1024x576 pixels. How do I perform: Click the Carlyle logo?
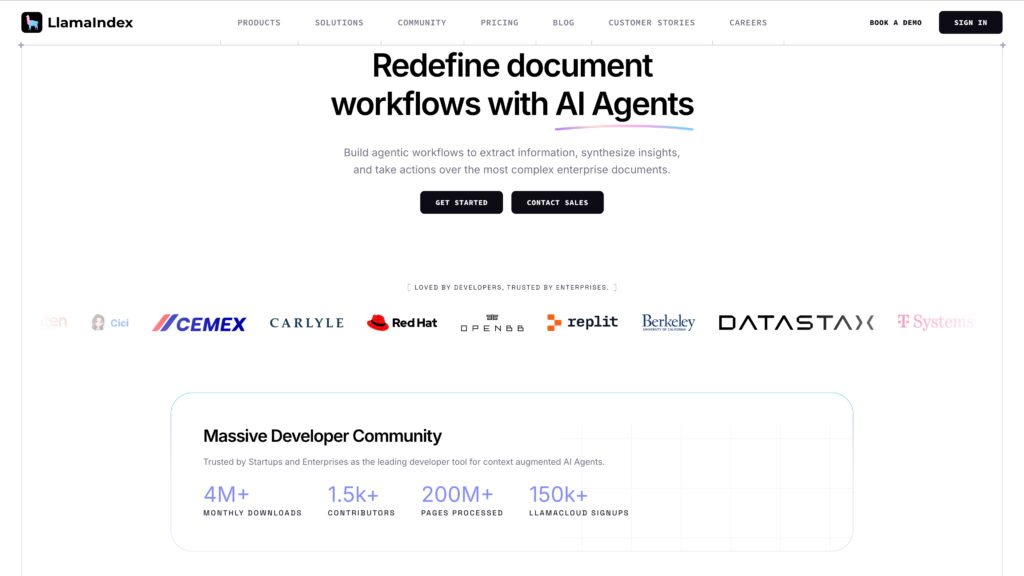[x=306, y=323]
